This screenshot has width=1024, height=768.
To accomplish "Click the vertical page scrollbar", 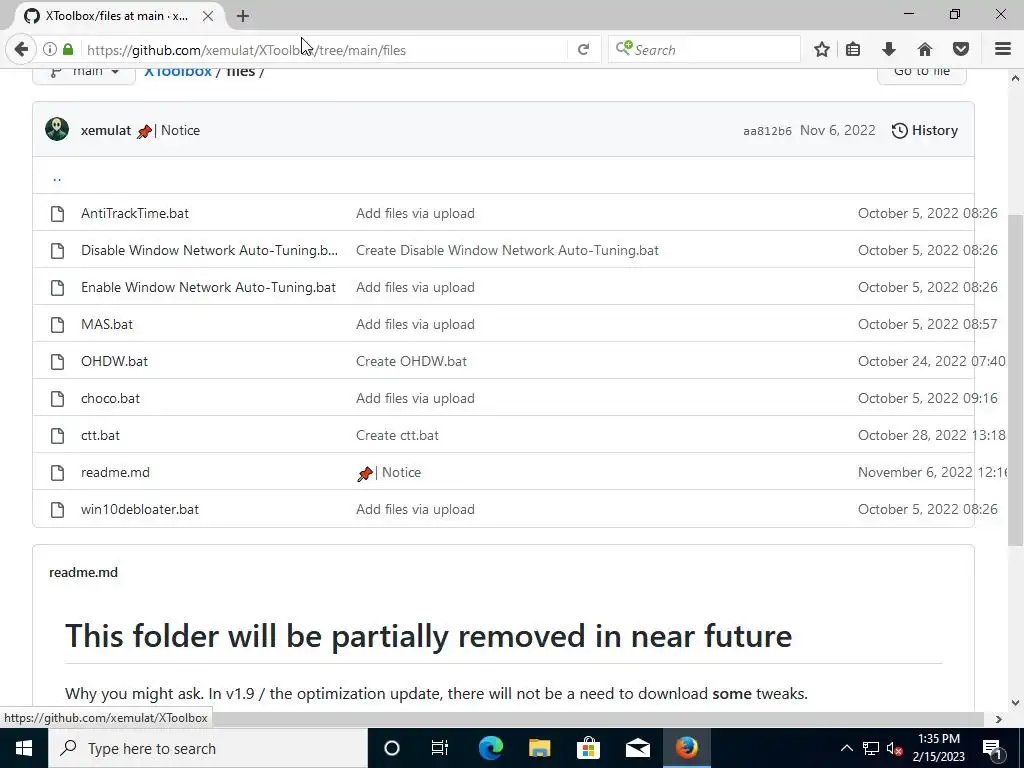I will pyautogui.click(x=1016, y=380).
